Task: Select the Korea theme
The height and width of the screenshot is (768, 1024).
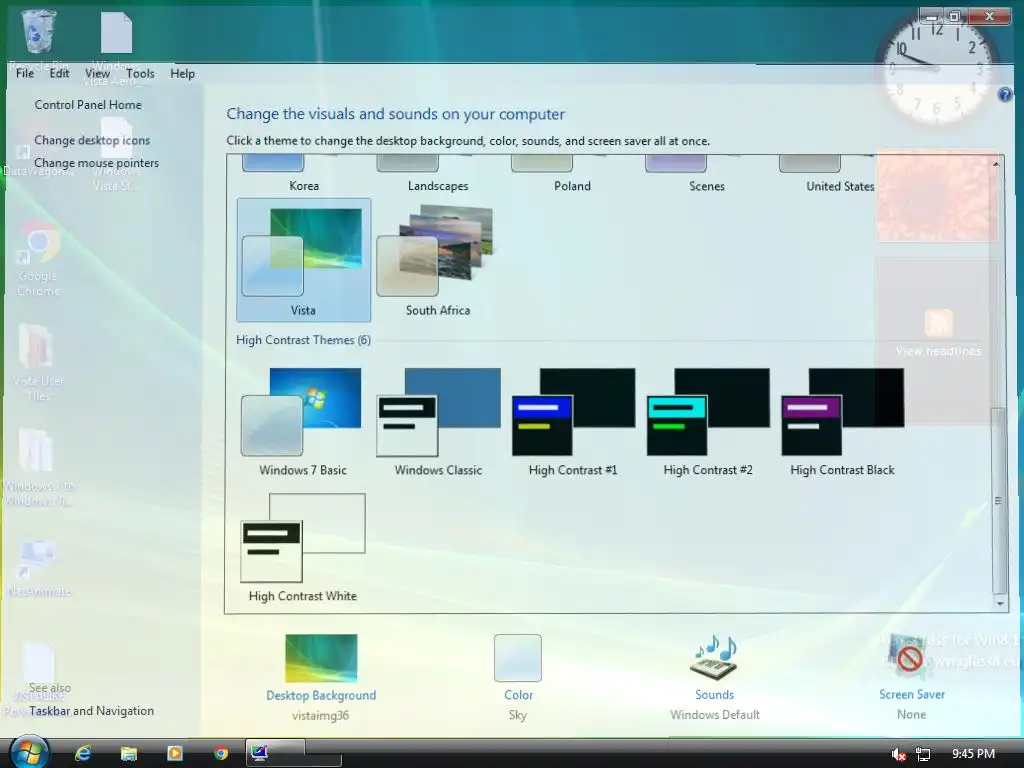Action: (x=304, y=174)
